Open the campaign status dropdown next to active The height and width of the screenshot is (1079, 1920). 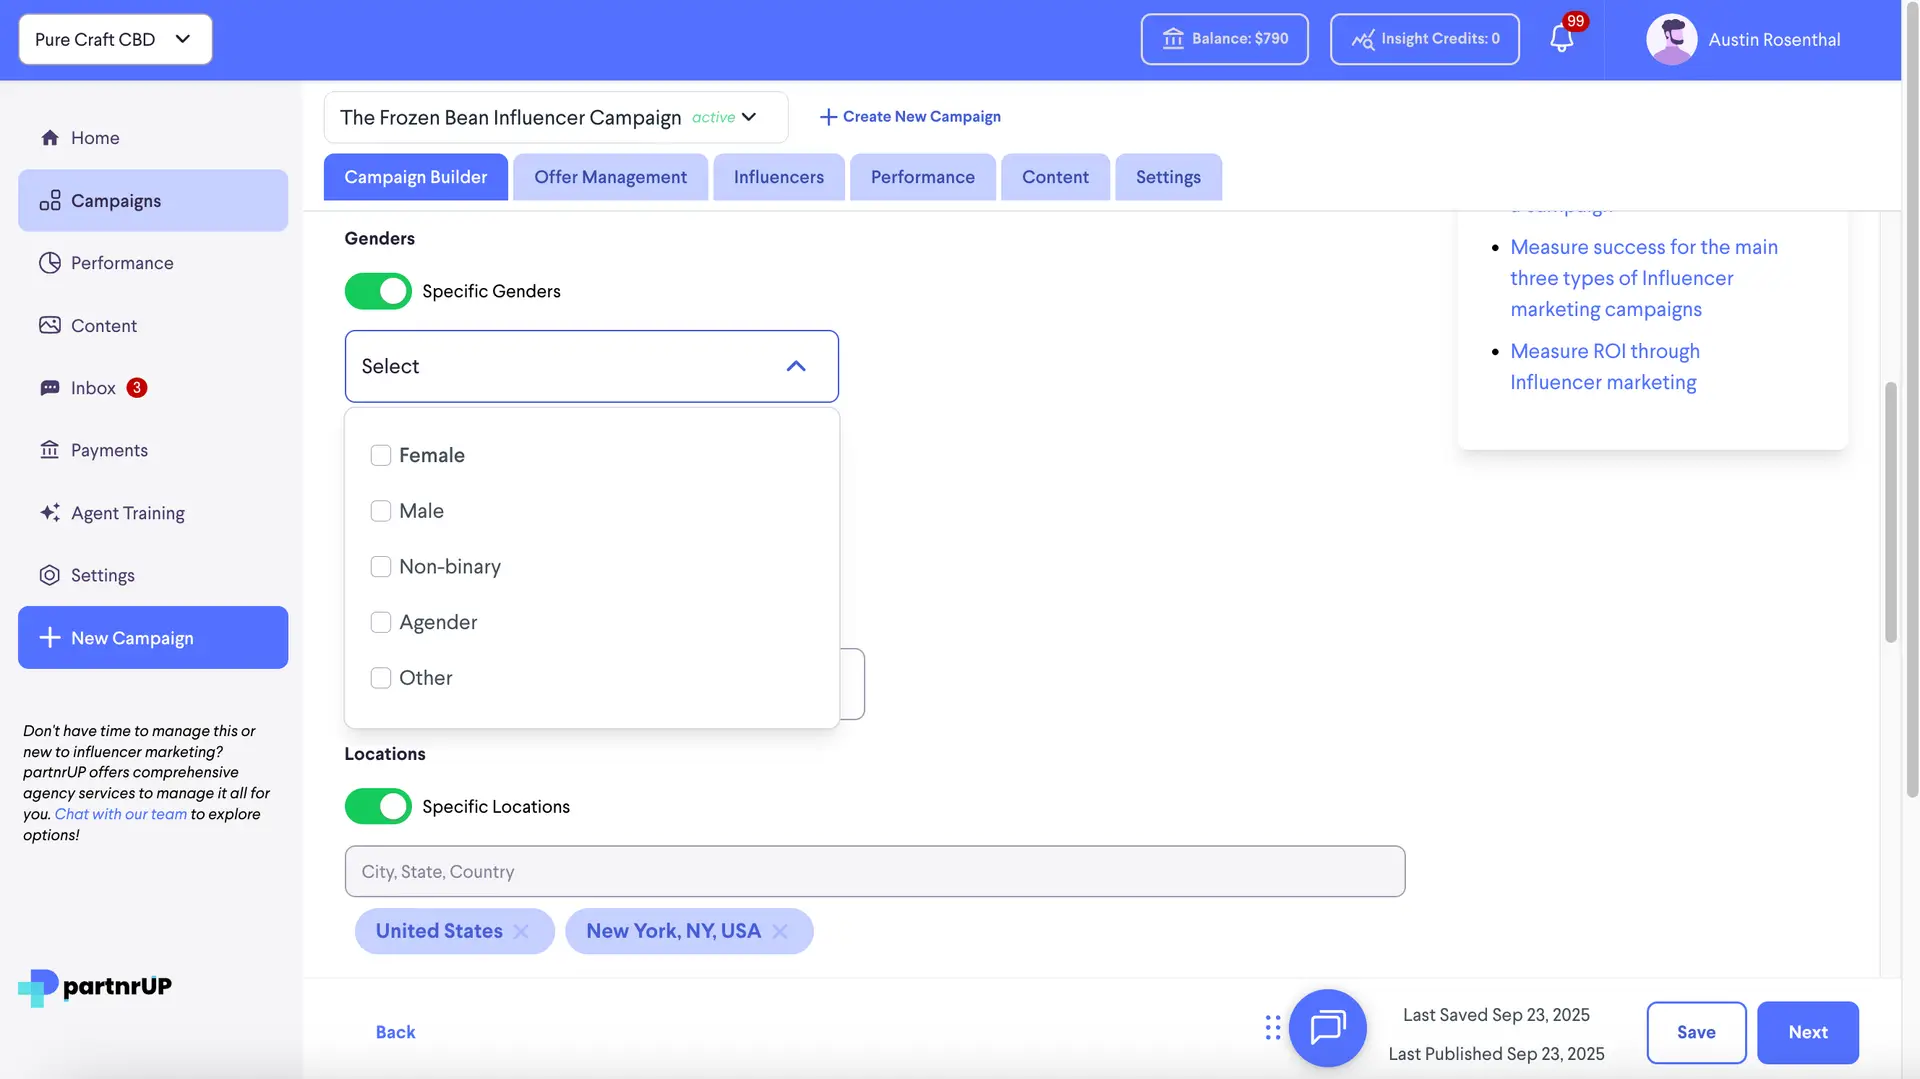click(x=748, y=117)
